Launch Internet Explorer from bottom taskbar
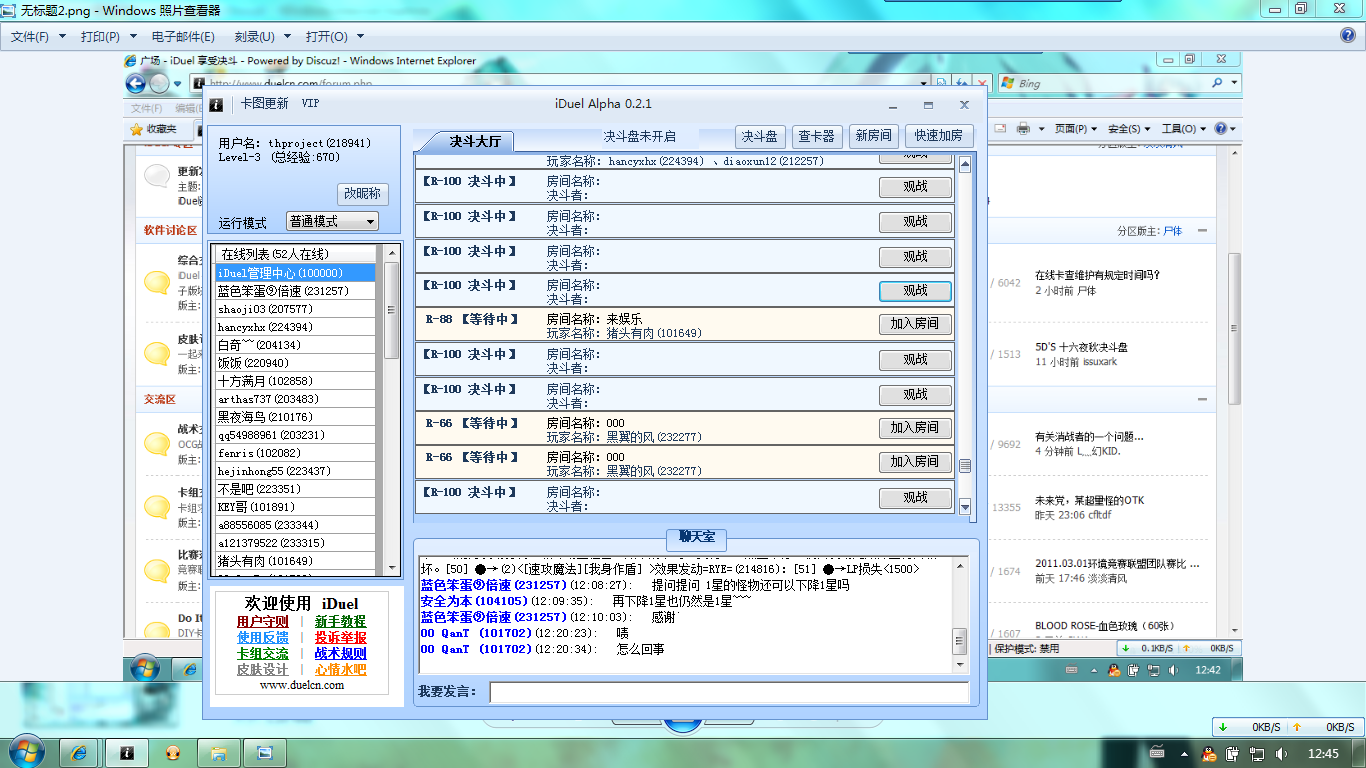Screen dimensions: 1366x768 tap(80, 752)
